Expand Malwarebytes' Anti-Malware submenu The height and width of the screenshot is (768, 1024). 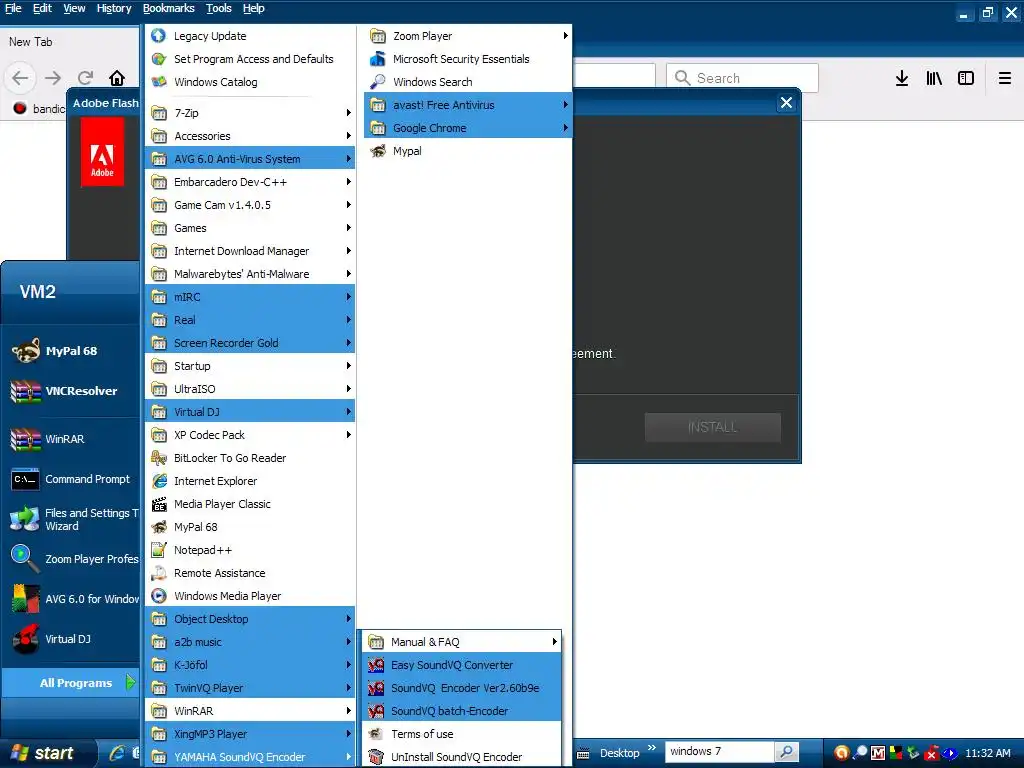250,274
